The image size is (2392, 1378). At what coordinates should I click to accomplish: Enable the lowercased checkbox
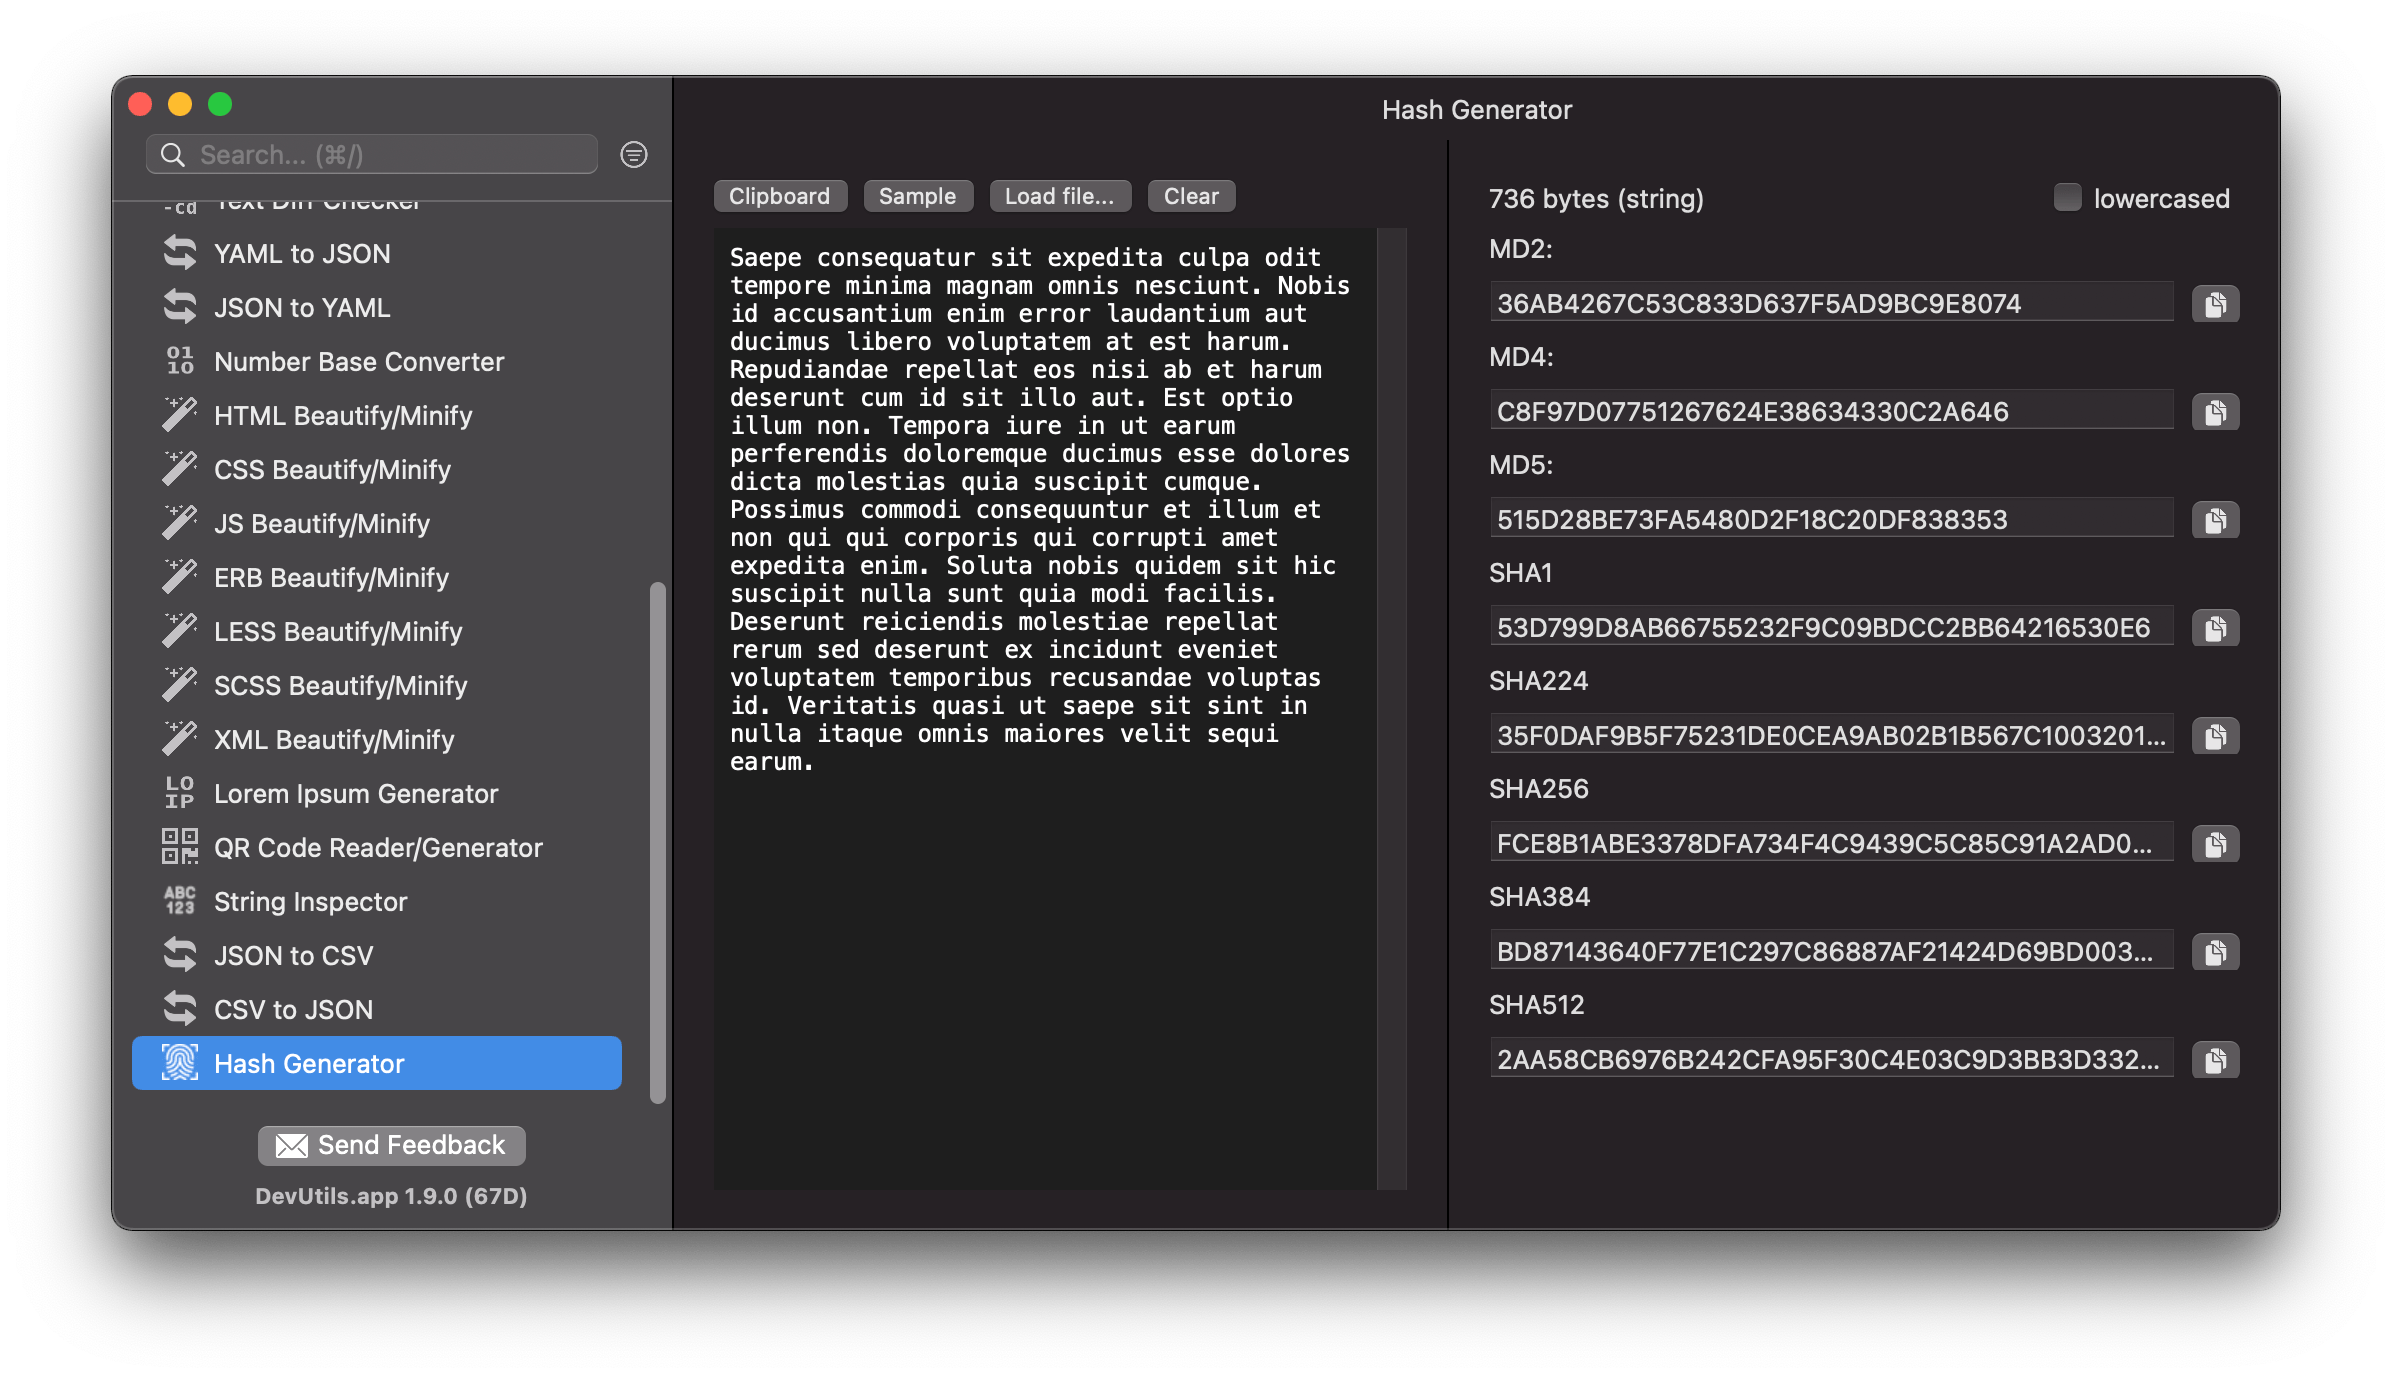tap(2066, 198)
